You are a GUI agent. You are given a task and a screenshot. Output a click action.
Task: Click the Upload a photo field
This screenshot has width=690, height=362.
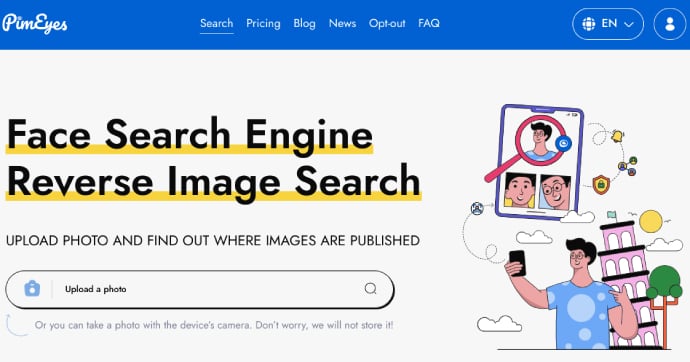[200, 289]
